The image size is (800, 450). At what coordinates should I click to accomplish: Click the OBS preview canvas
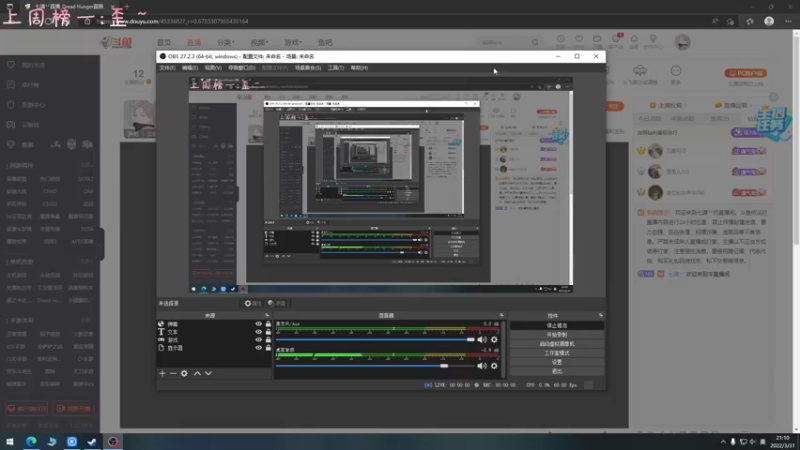tap(381, 185)
